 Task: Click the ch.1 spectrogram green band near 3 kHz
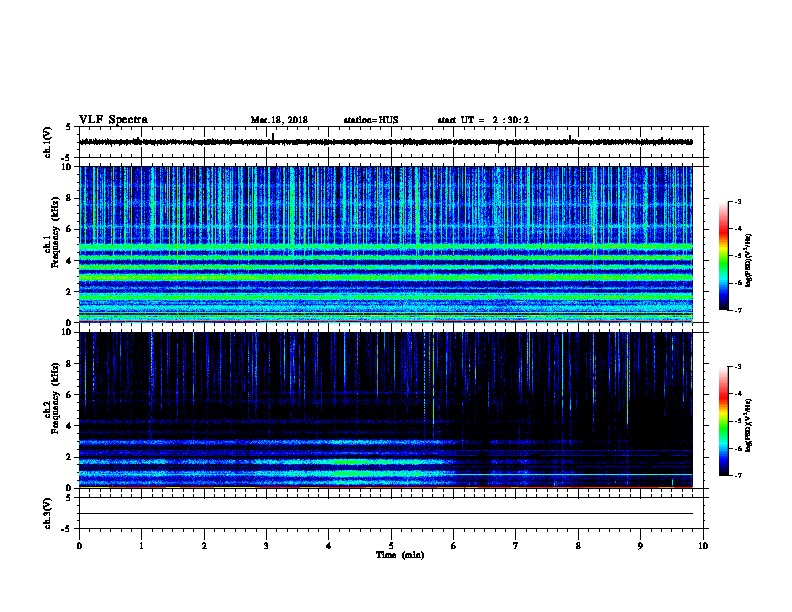tap(386, 277)
